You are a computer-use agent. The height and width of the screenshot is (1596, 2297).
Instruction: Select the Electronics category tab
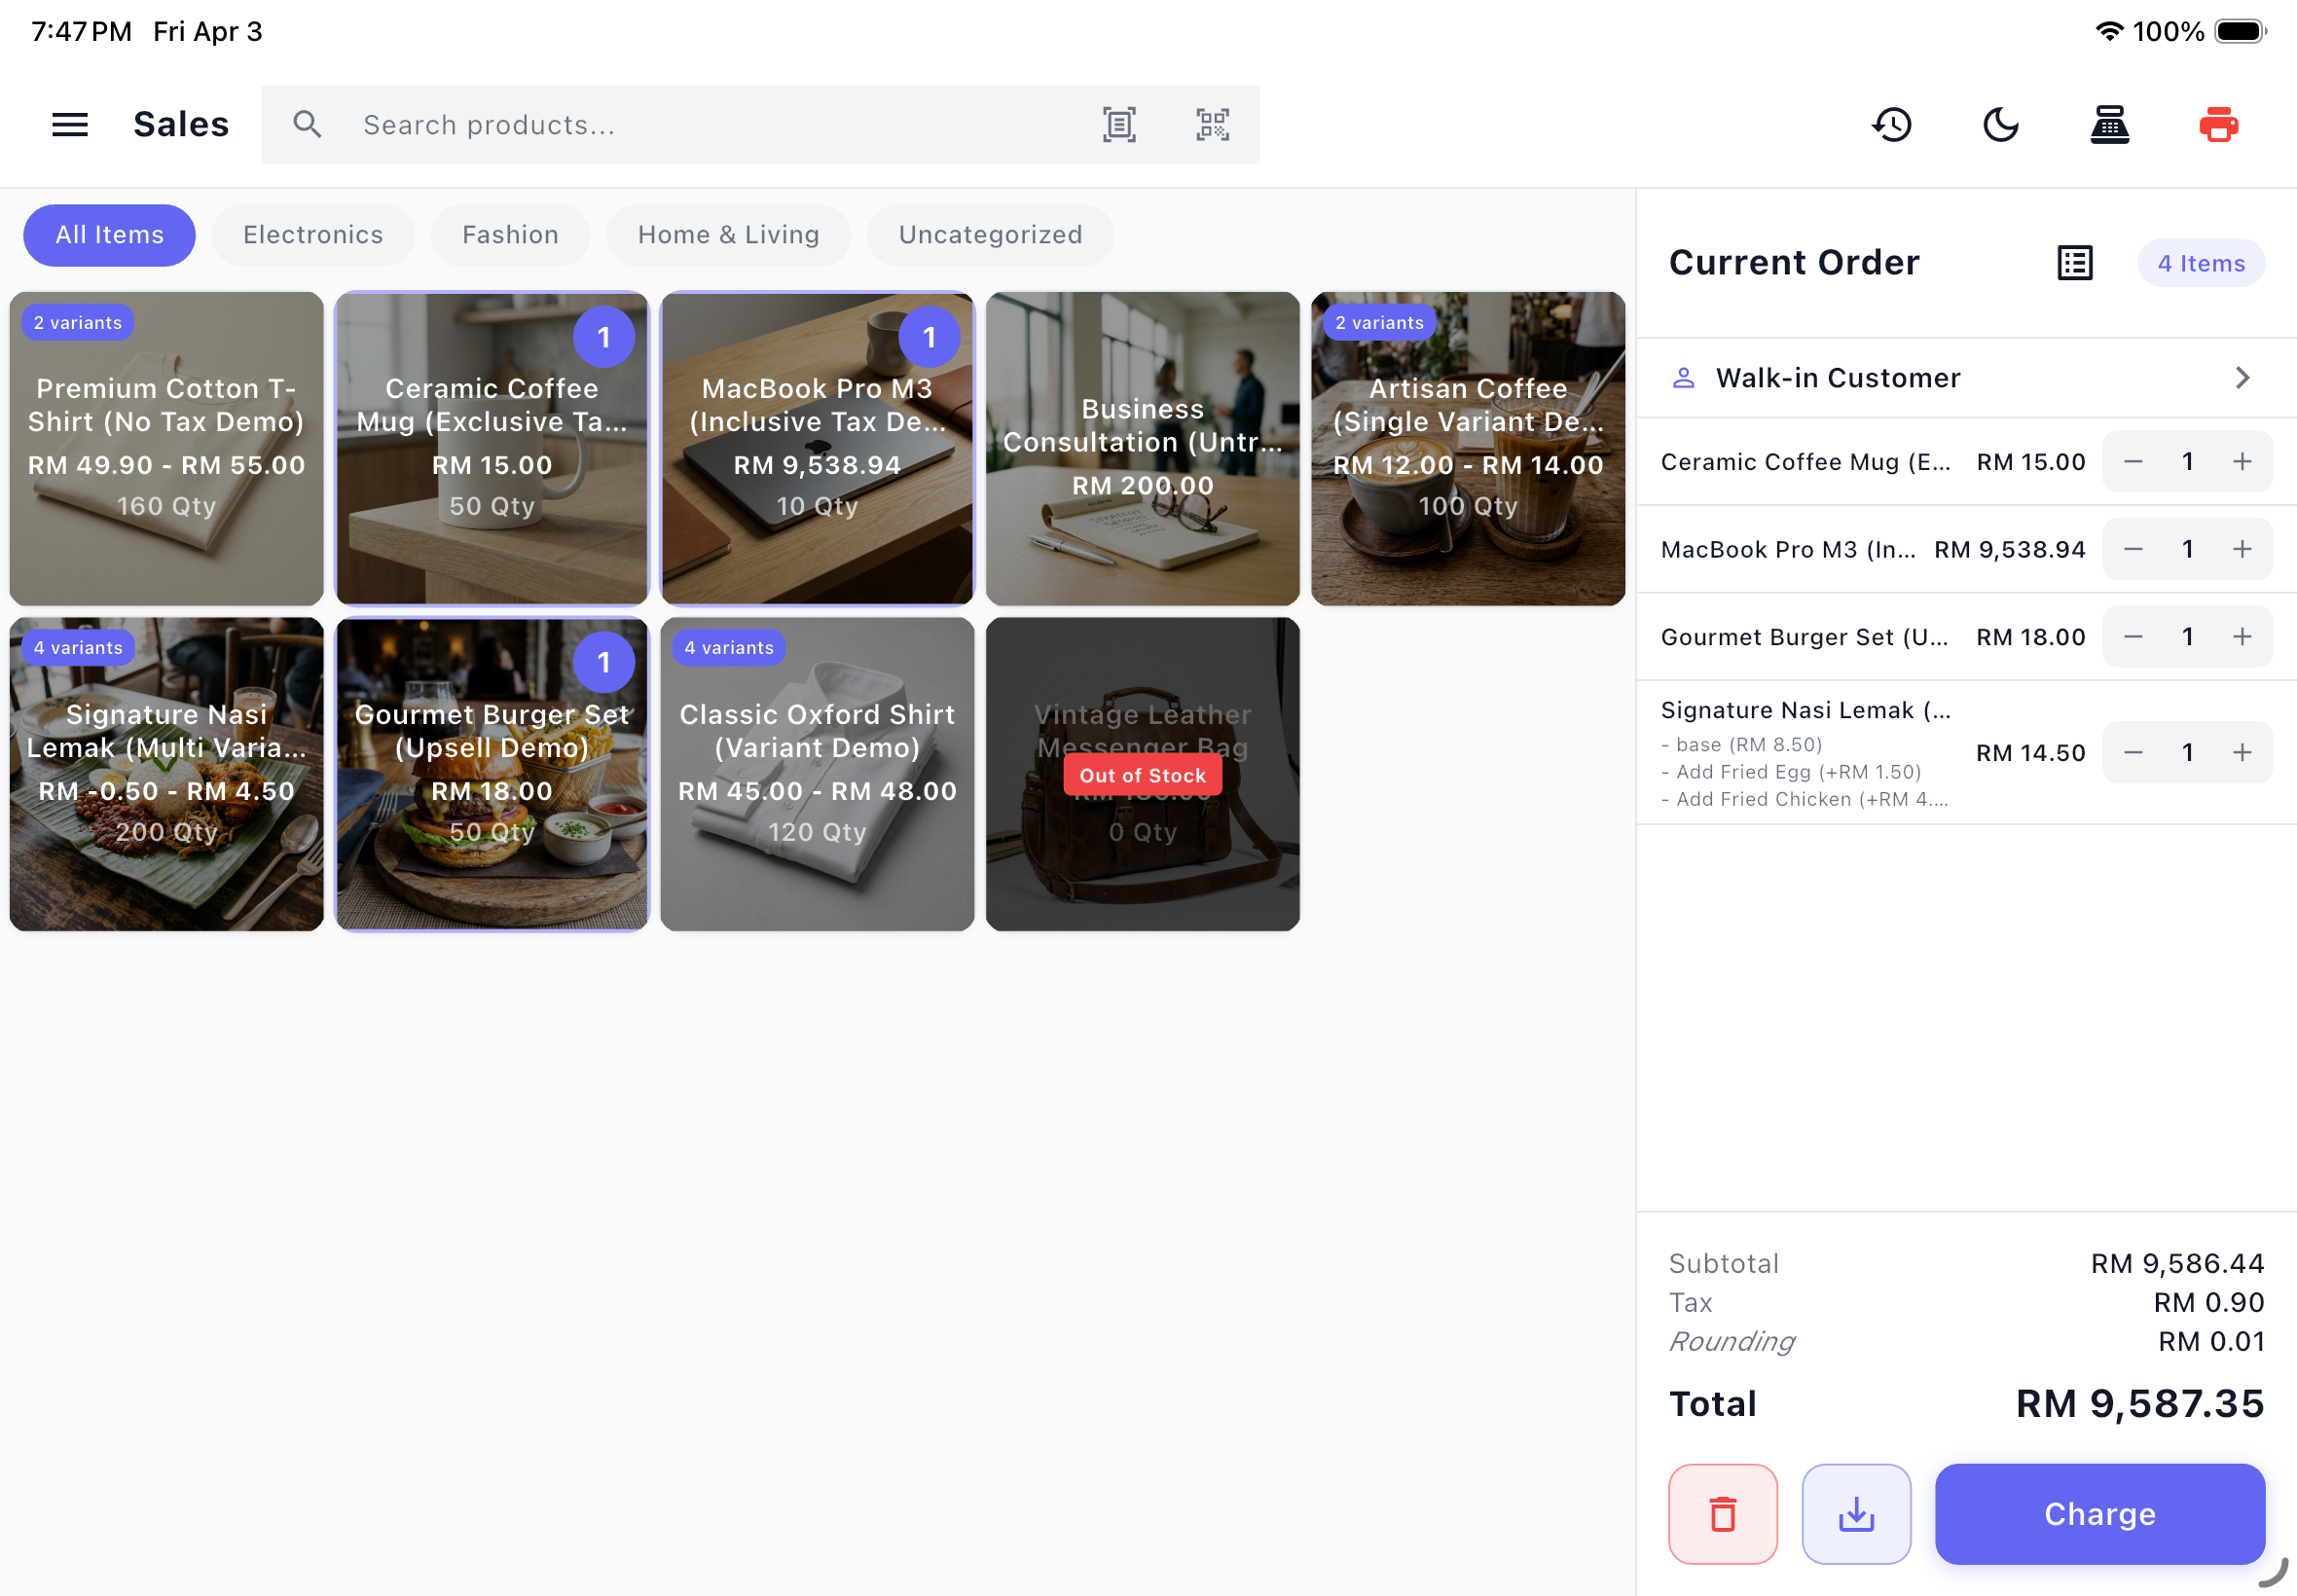click(x=313, y=235)
